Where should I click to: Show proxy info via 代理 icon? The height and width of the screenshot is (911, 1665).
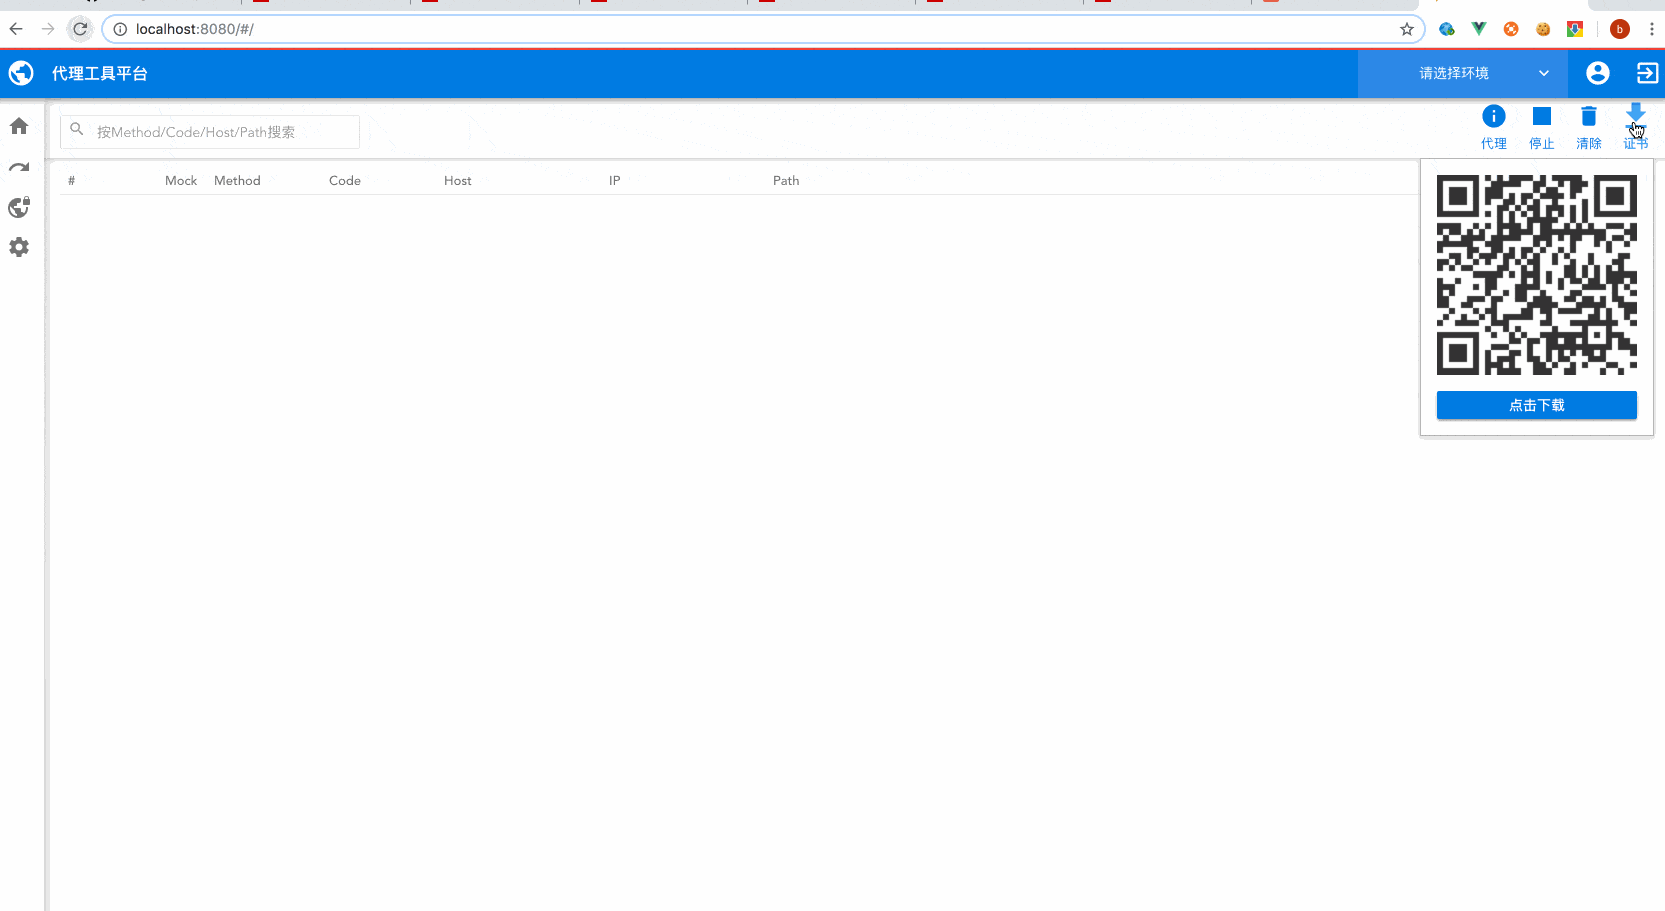coord(1494,127)
